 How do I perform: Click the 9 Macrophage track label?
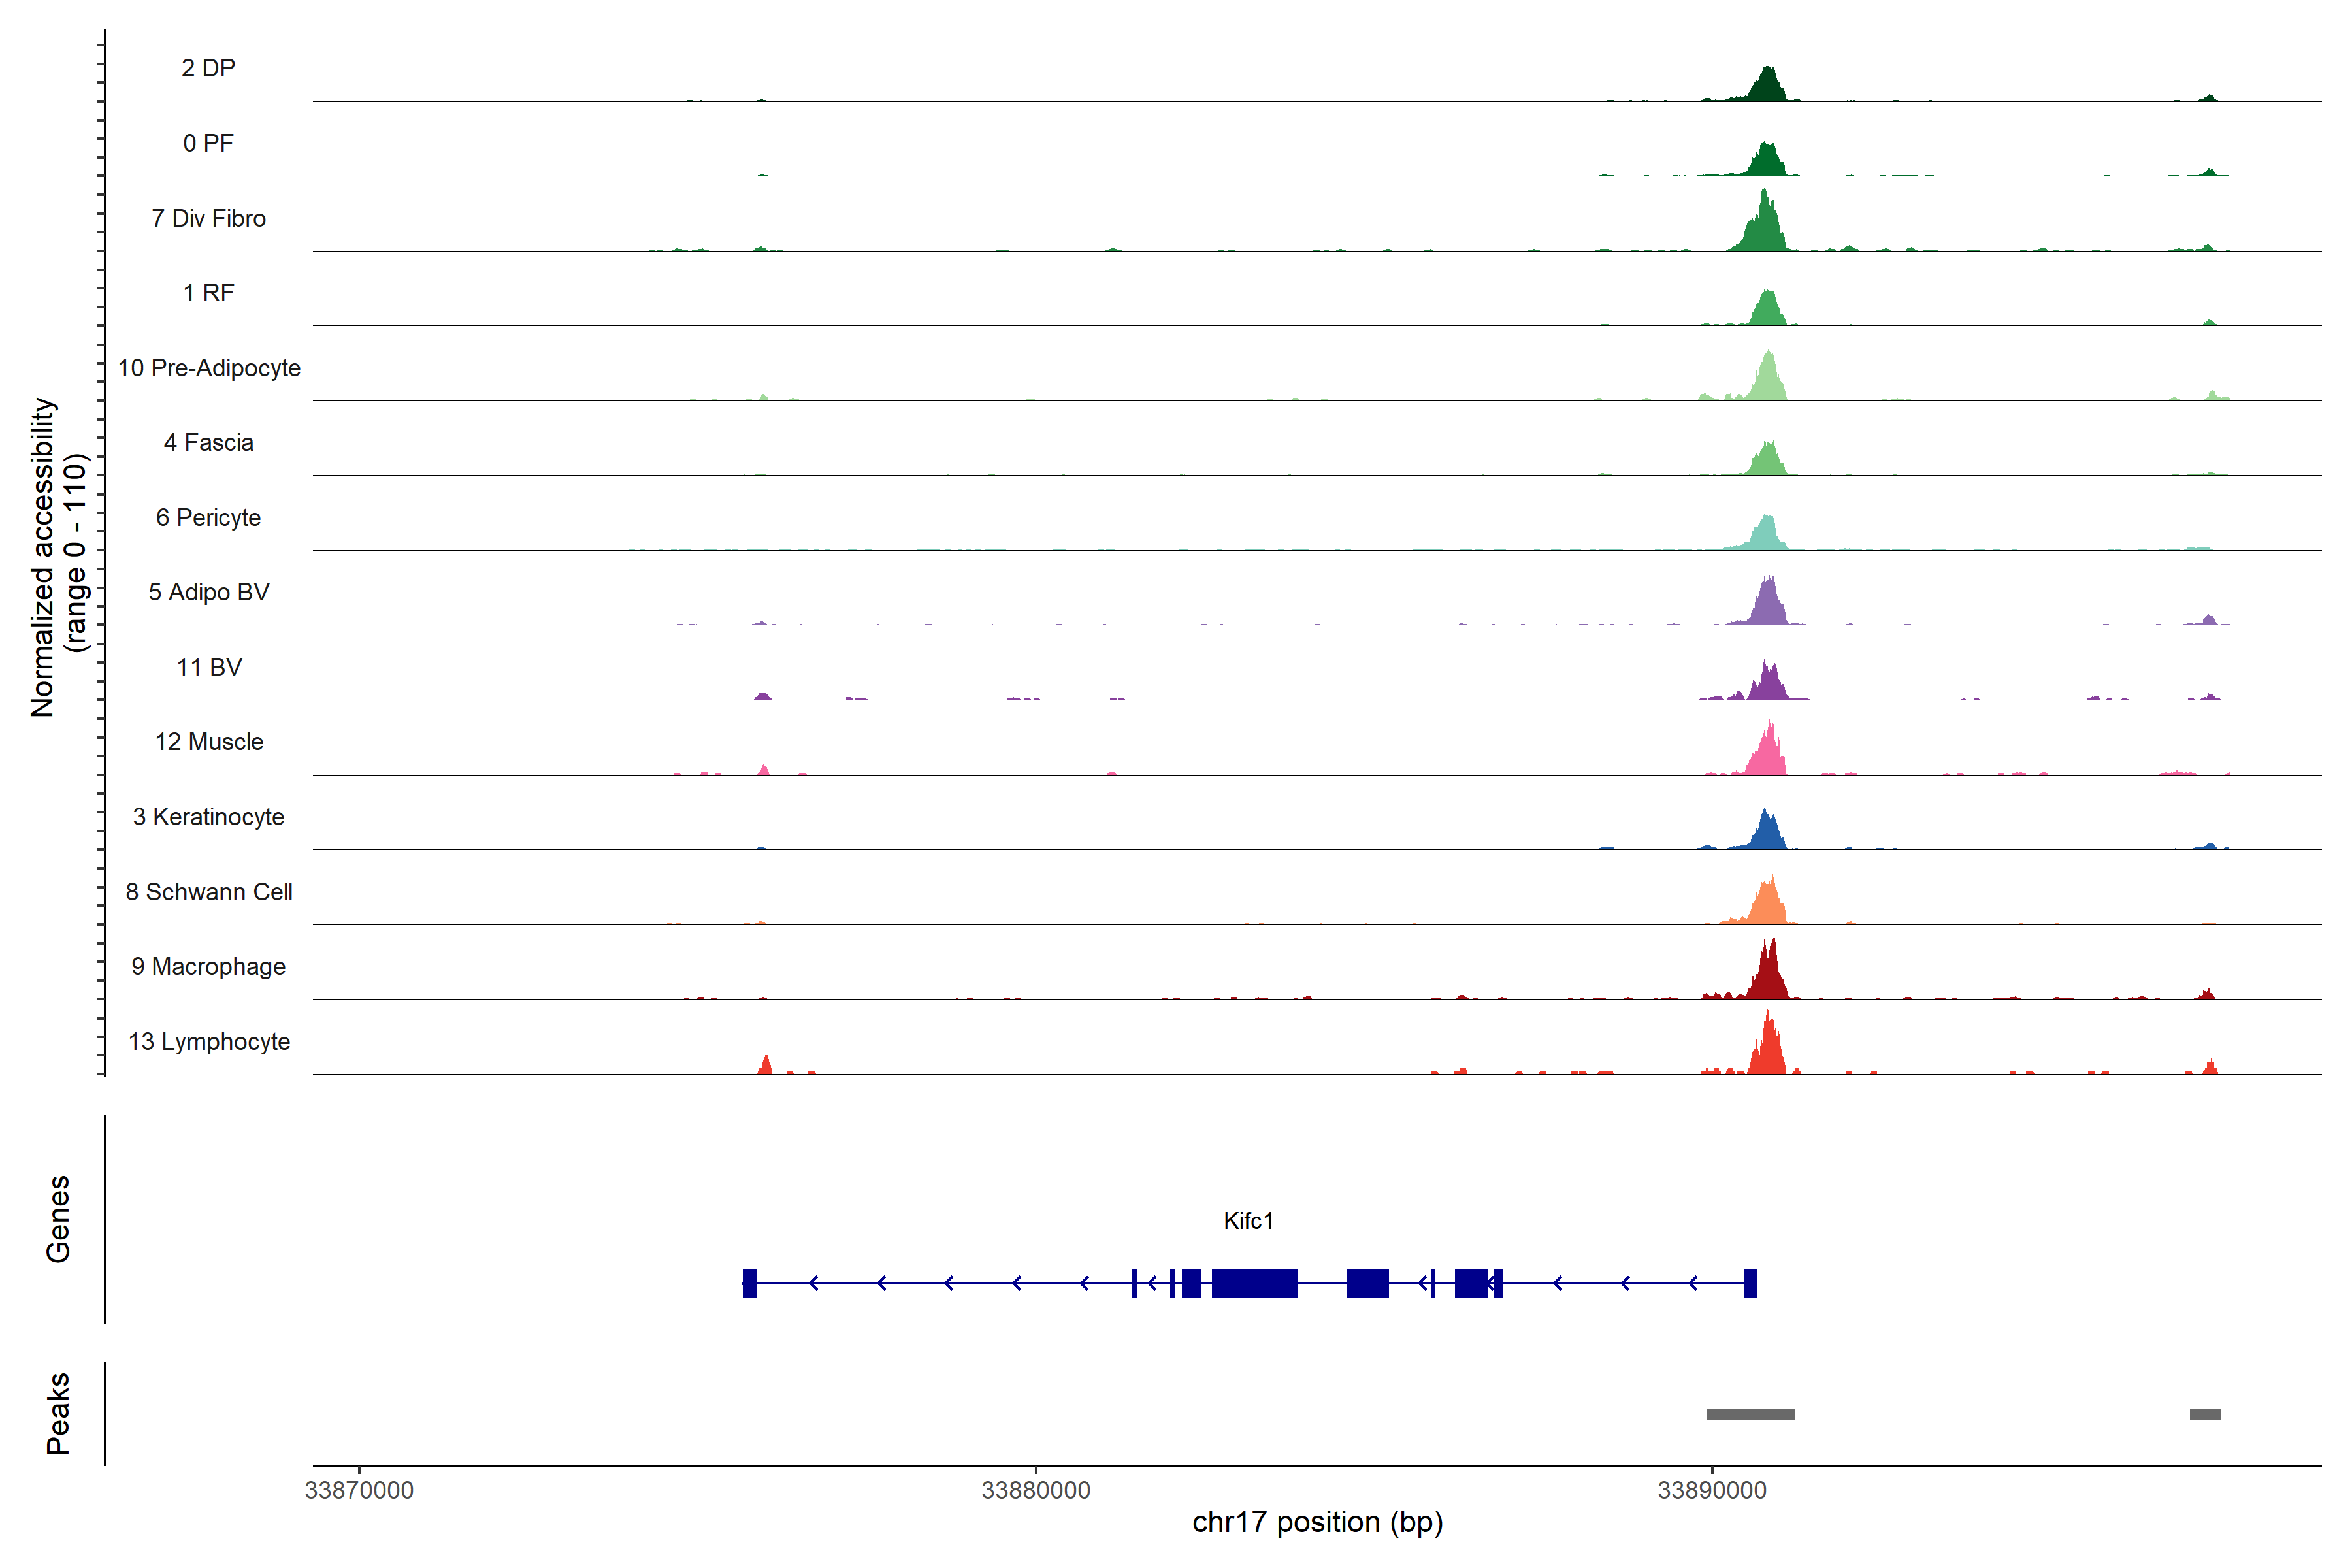pos(208,966)
